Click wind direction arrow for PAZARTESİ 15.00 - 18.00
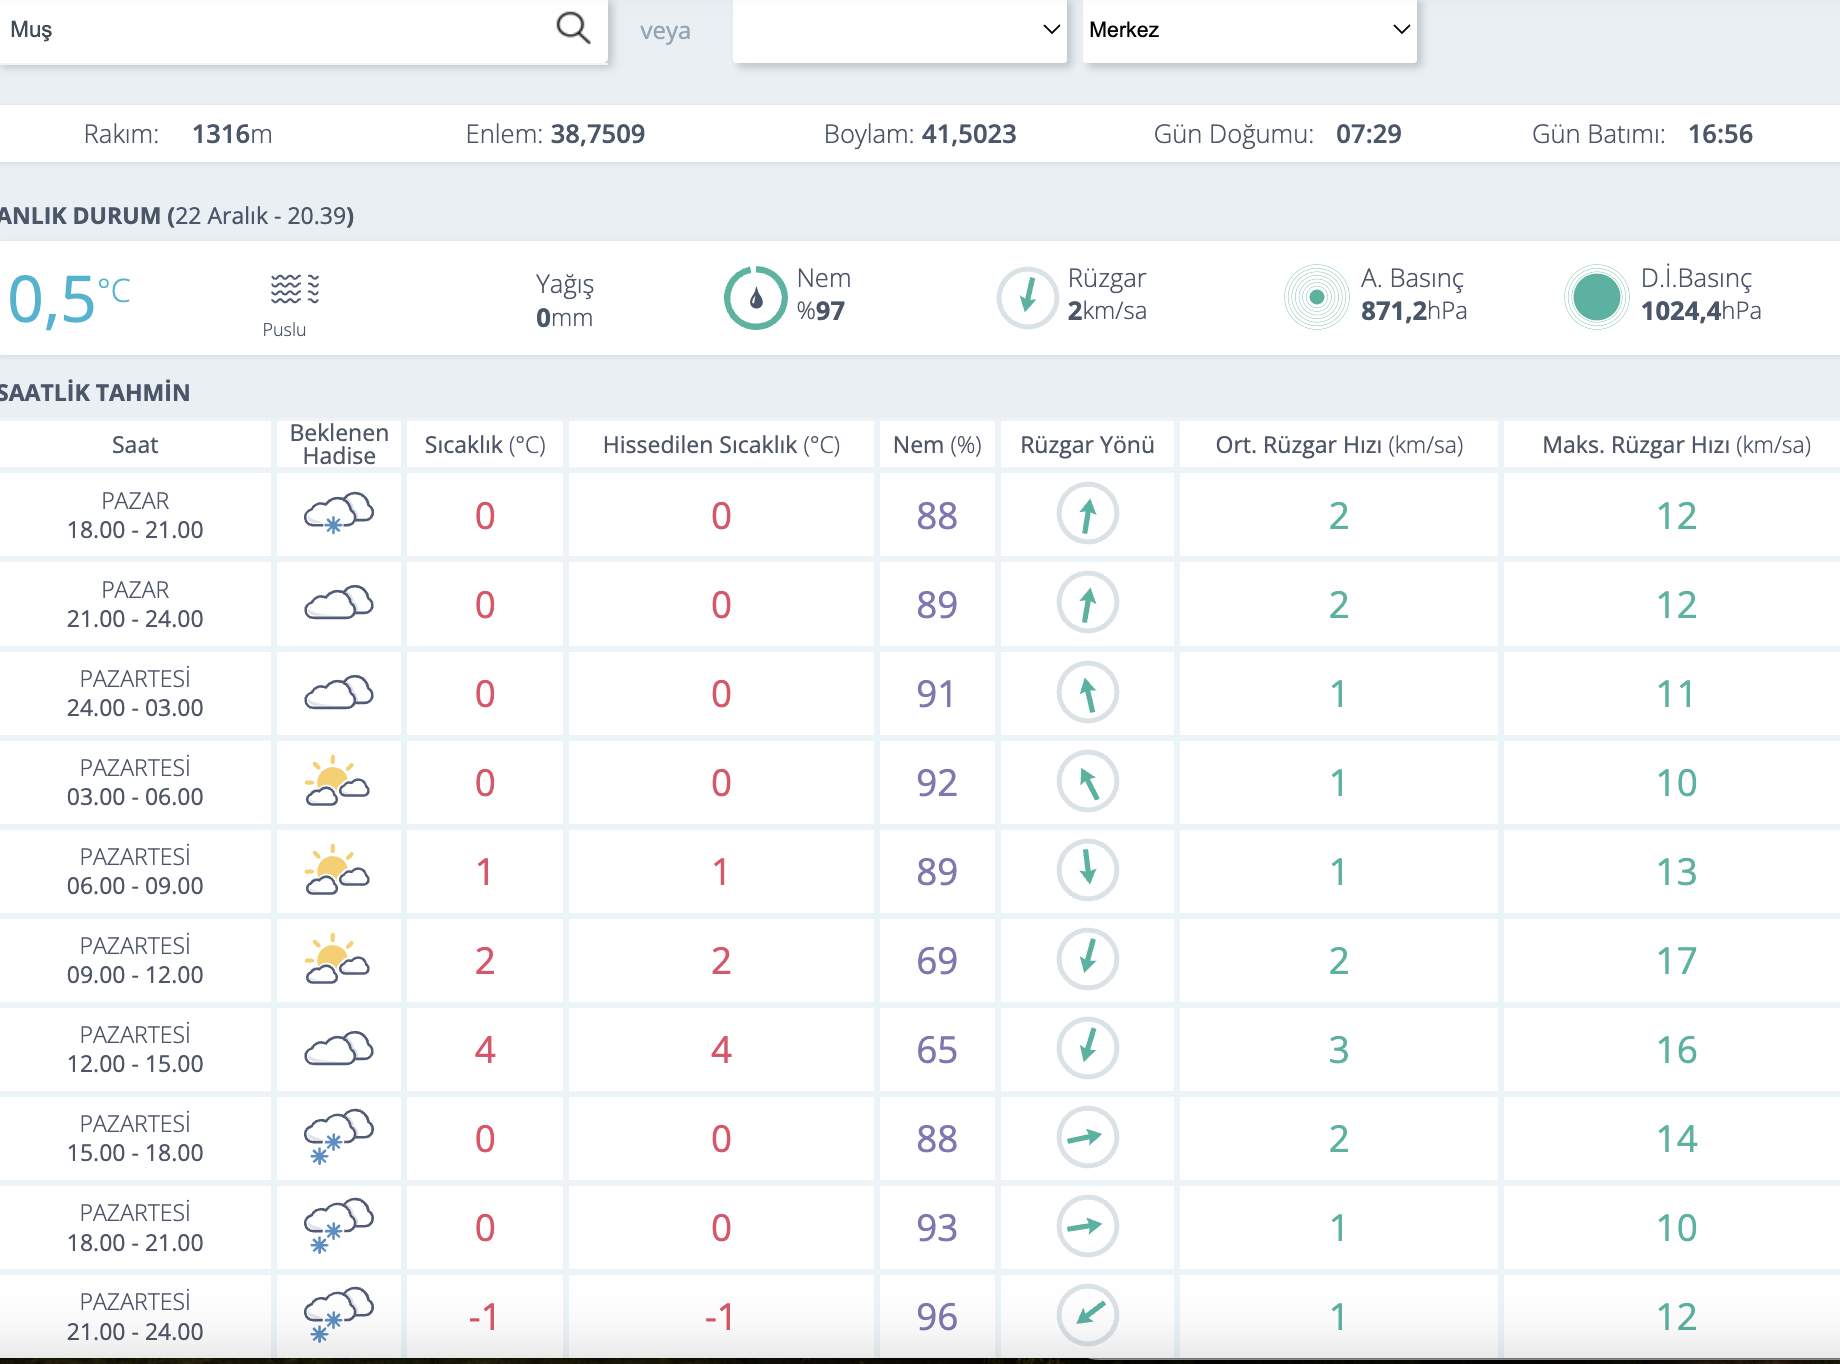 click(1087, 1137)
